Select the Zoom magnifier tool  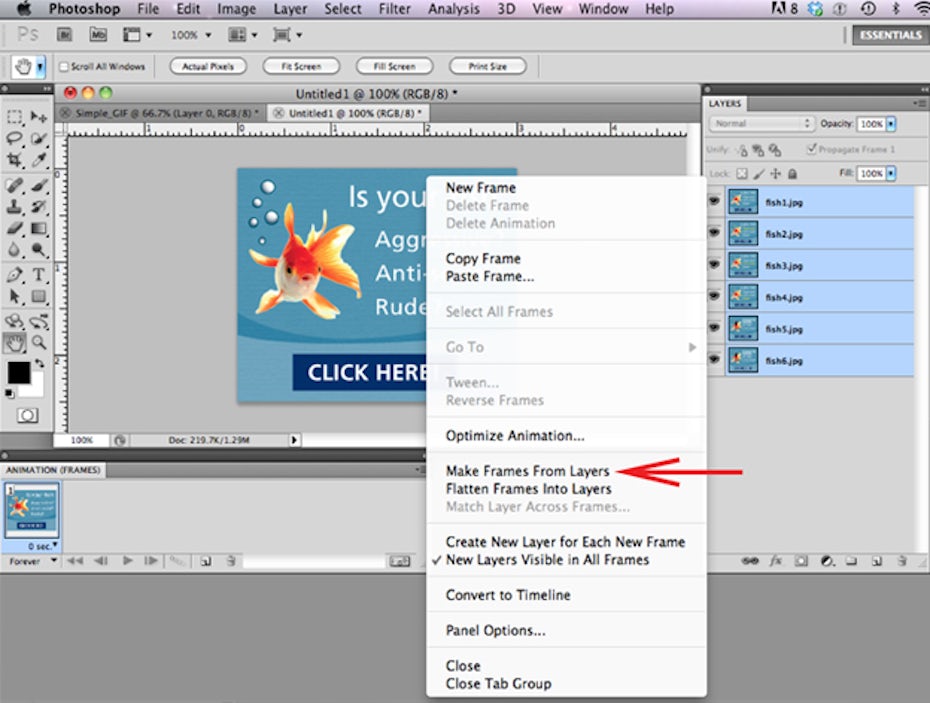[40, 342]
